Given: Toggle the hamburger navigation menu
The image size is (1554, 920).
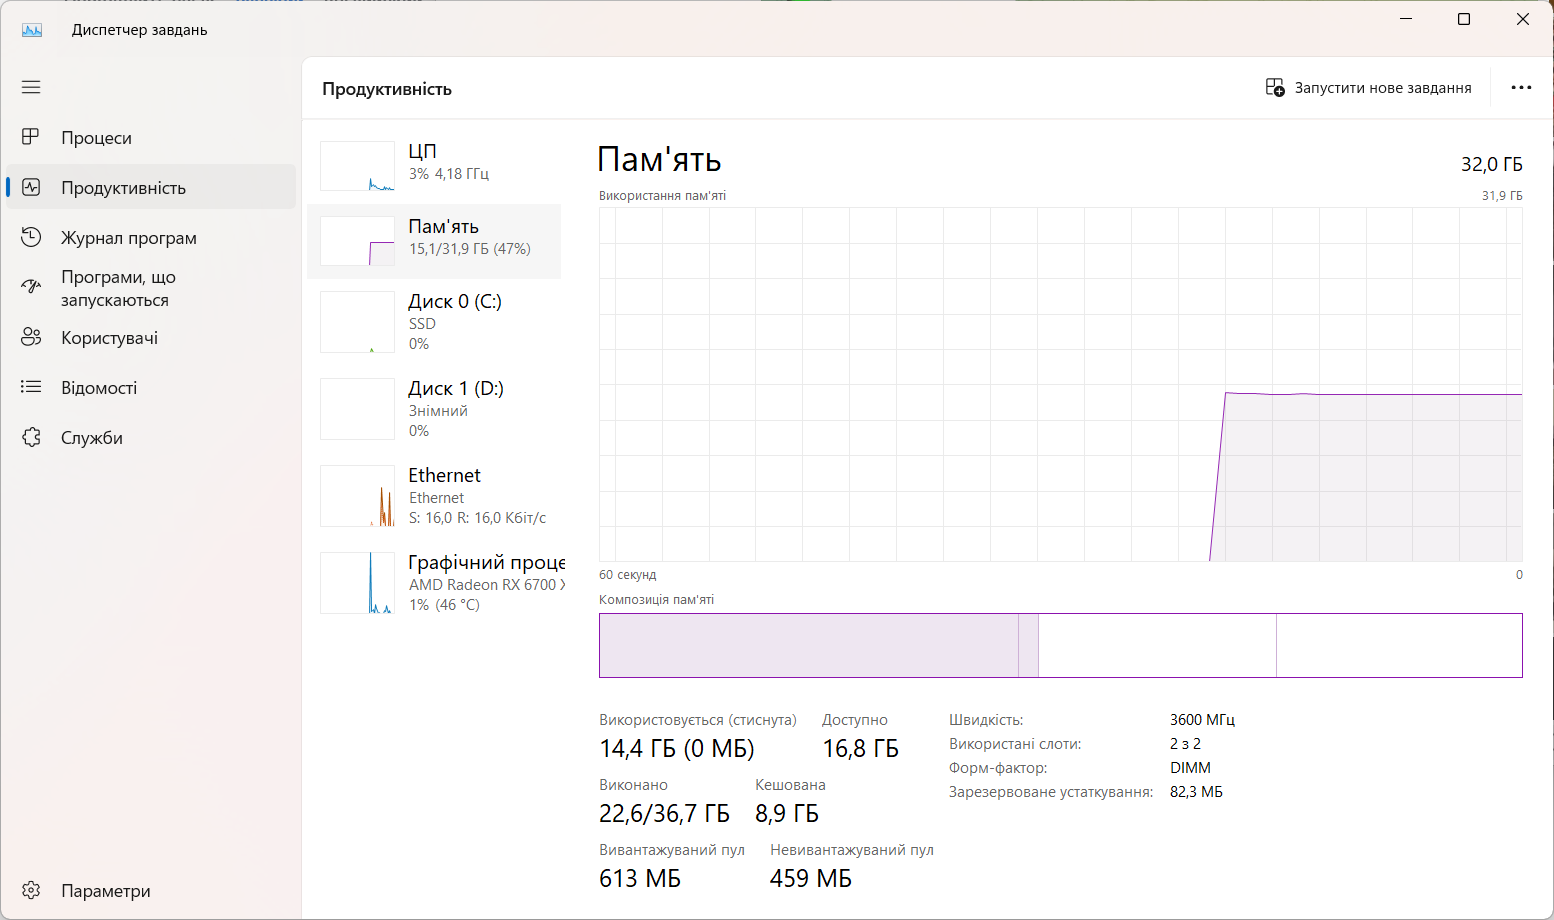Looking at the screenshot, I should coord(31,87).
